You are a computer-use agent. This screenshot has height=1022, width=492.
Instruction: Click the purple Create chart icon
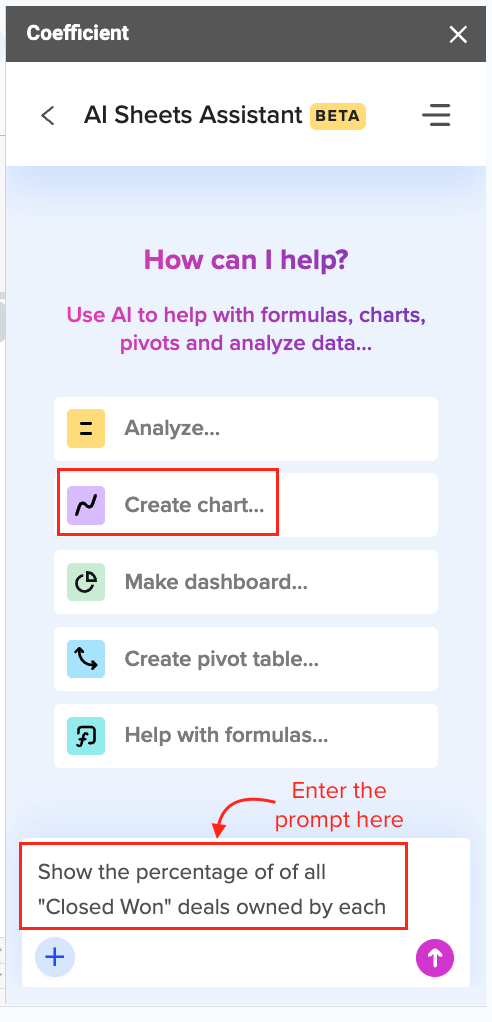pos(85,505)
